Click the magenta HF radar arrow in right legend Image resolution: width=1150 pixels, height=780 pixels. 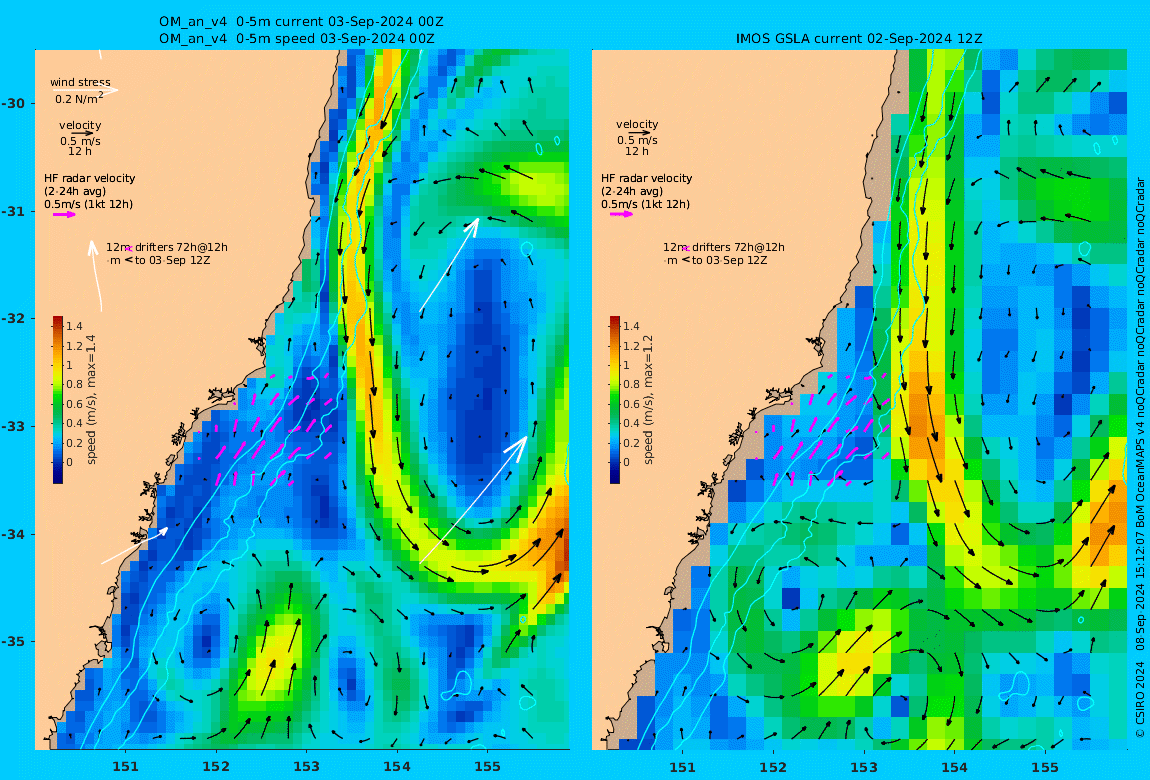pos(621,214)
